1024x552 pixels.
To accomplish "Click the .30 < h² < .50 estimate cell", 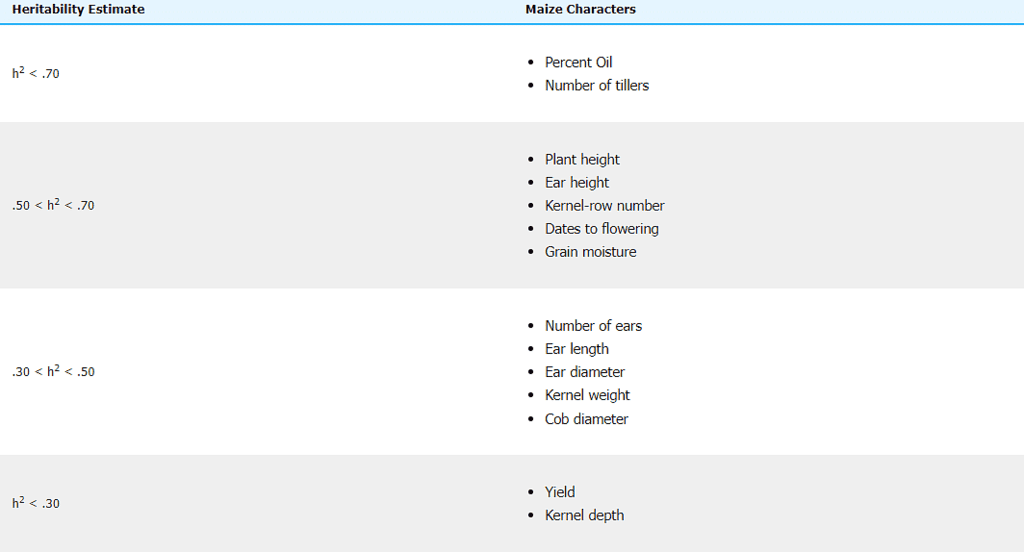I will pos(53,372).
